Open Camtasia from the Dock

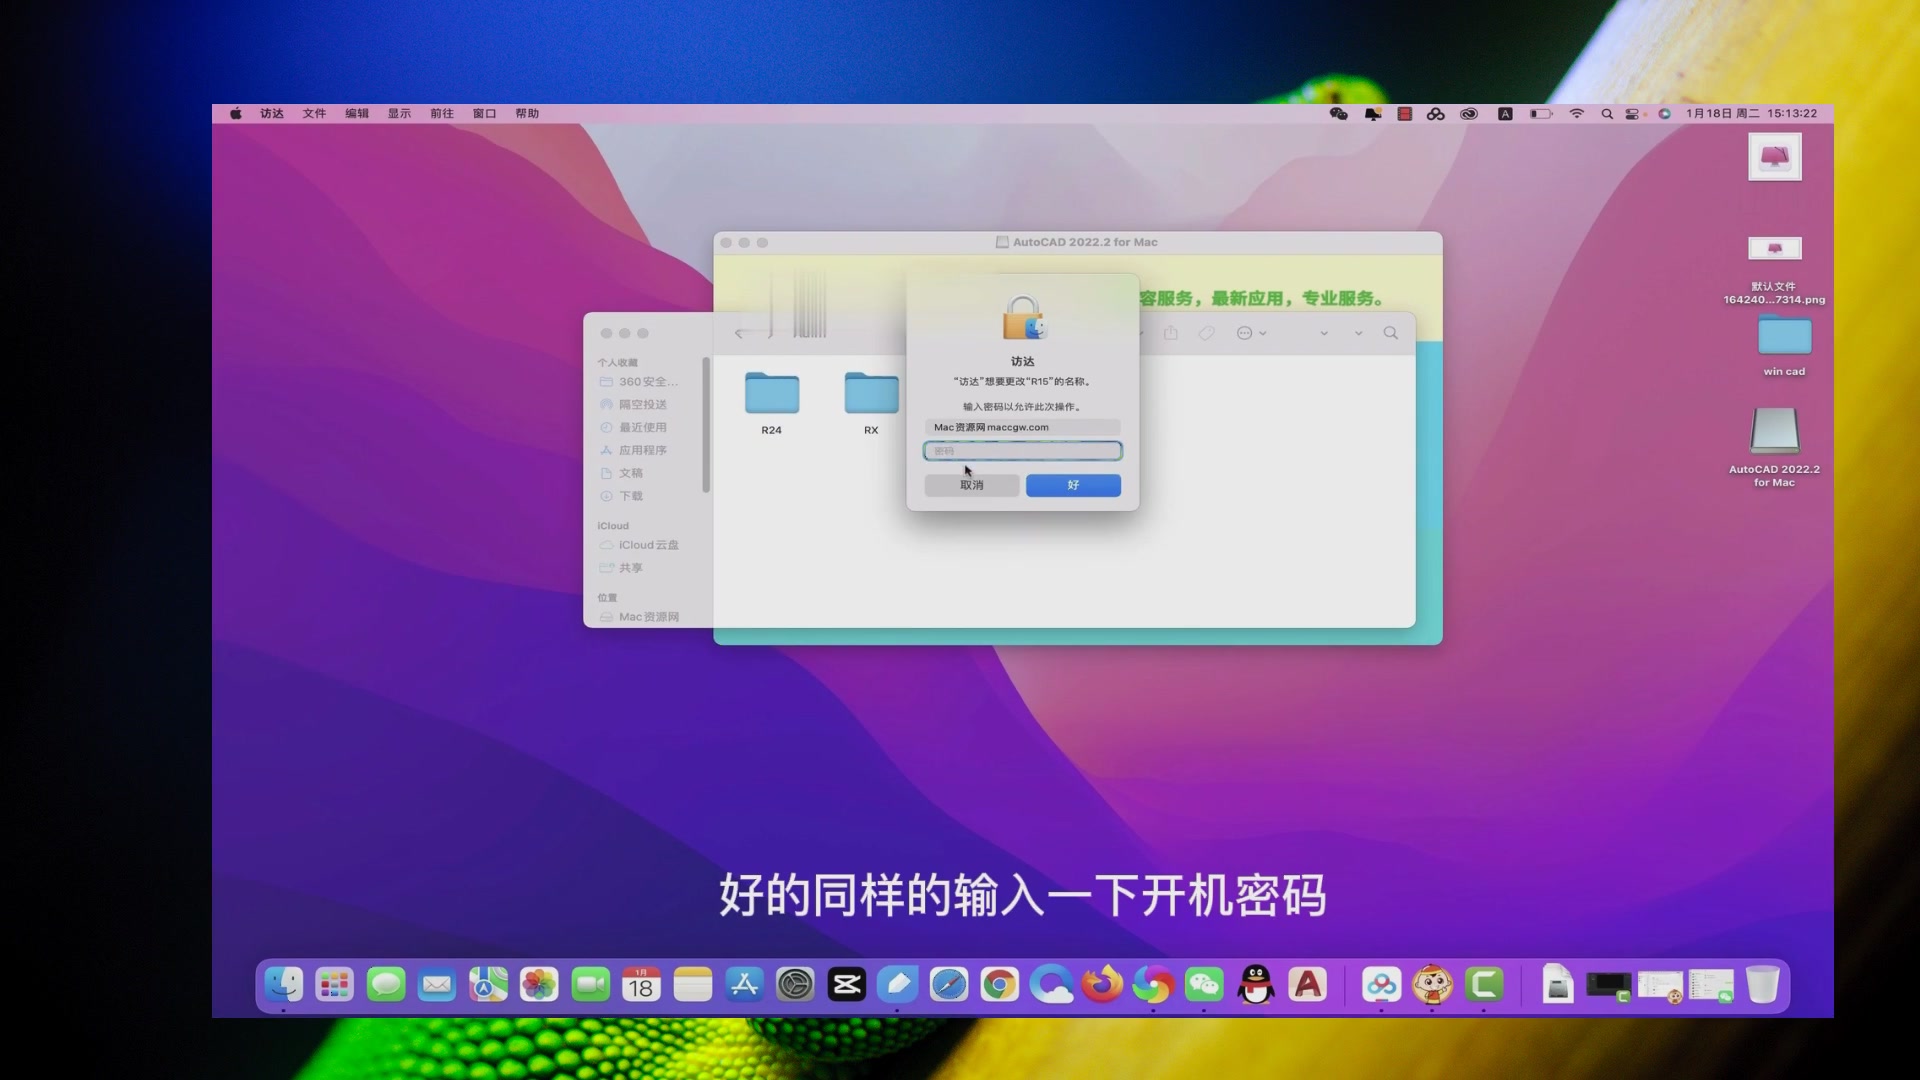[x=1484, y=985]
